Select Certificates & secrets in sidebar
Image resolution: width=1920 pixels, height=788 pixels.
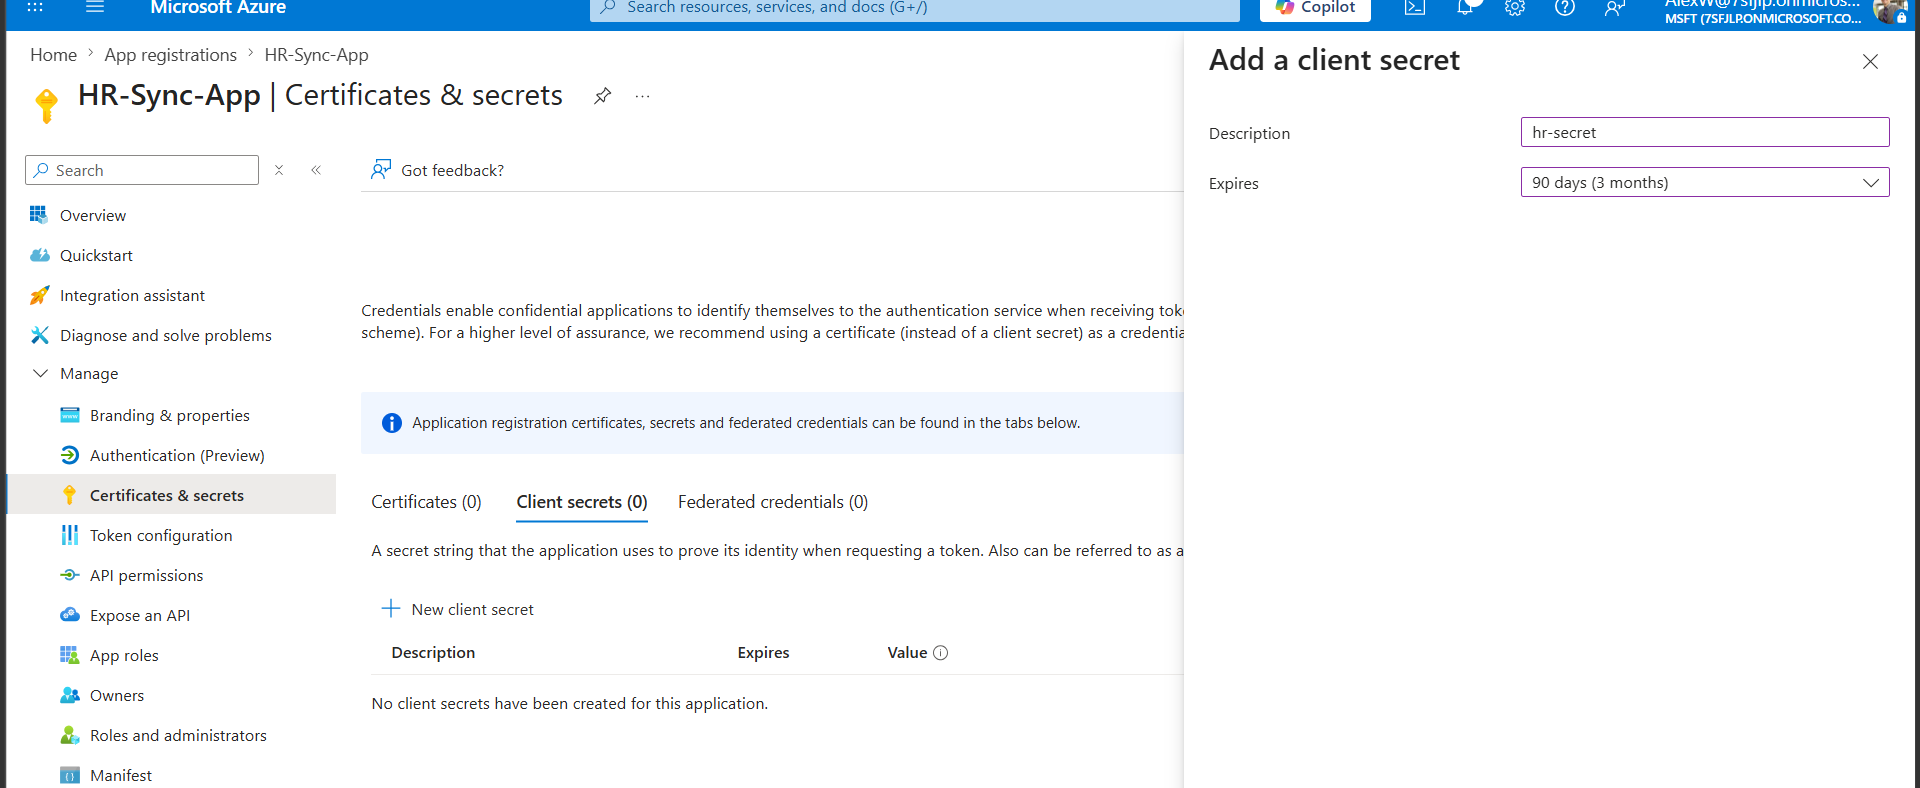coord(167,495)
